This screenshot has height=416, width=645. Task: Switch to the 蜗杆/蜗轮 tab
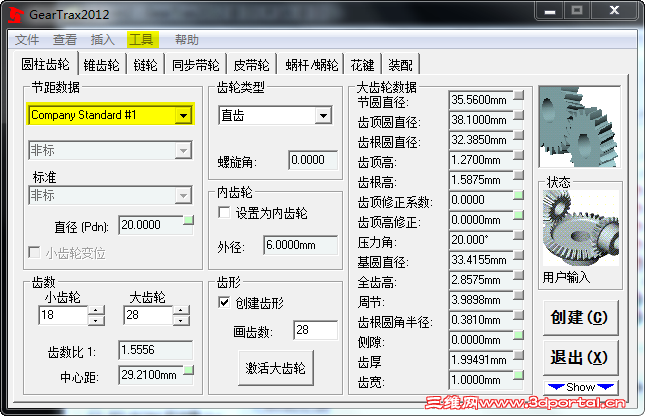(x=311, y=65)
